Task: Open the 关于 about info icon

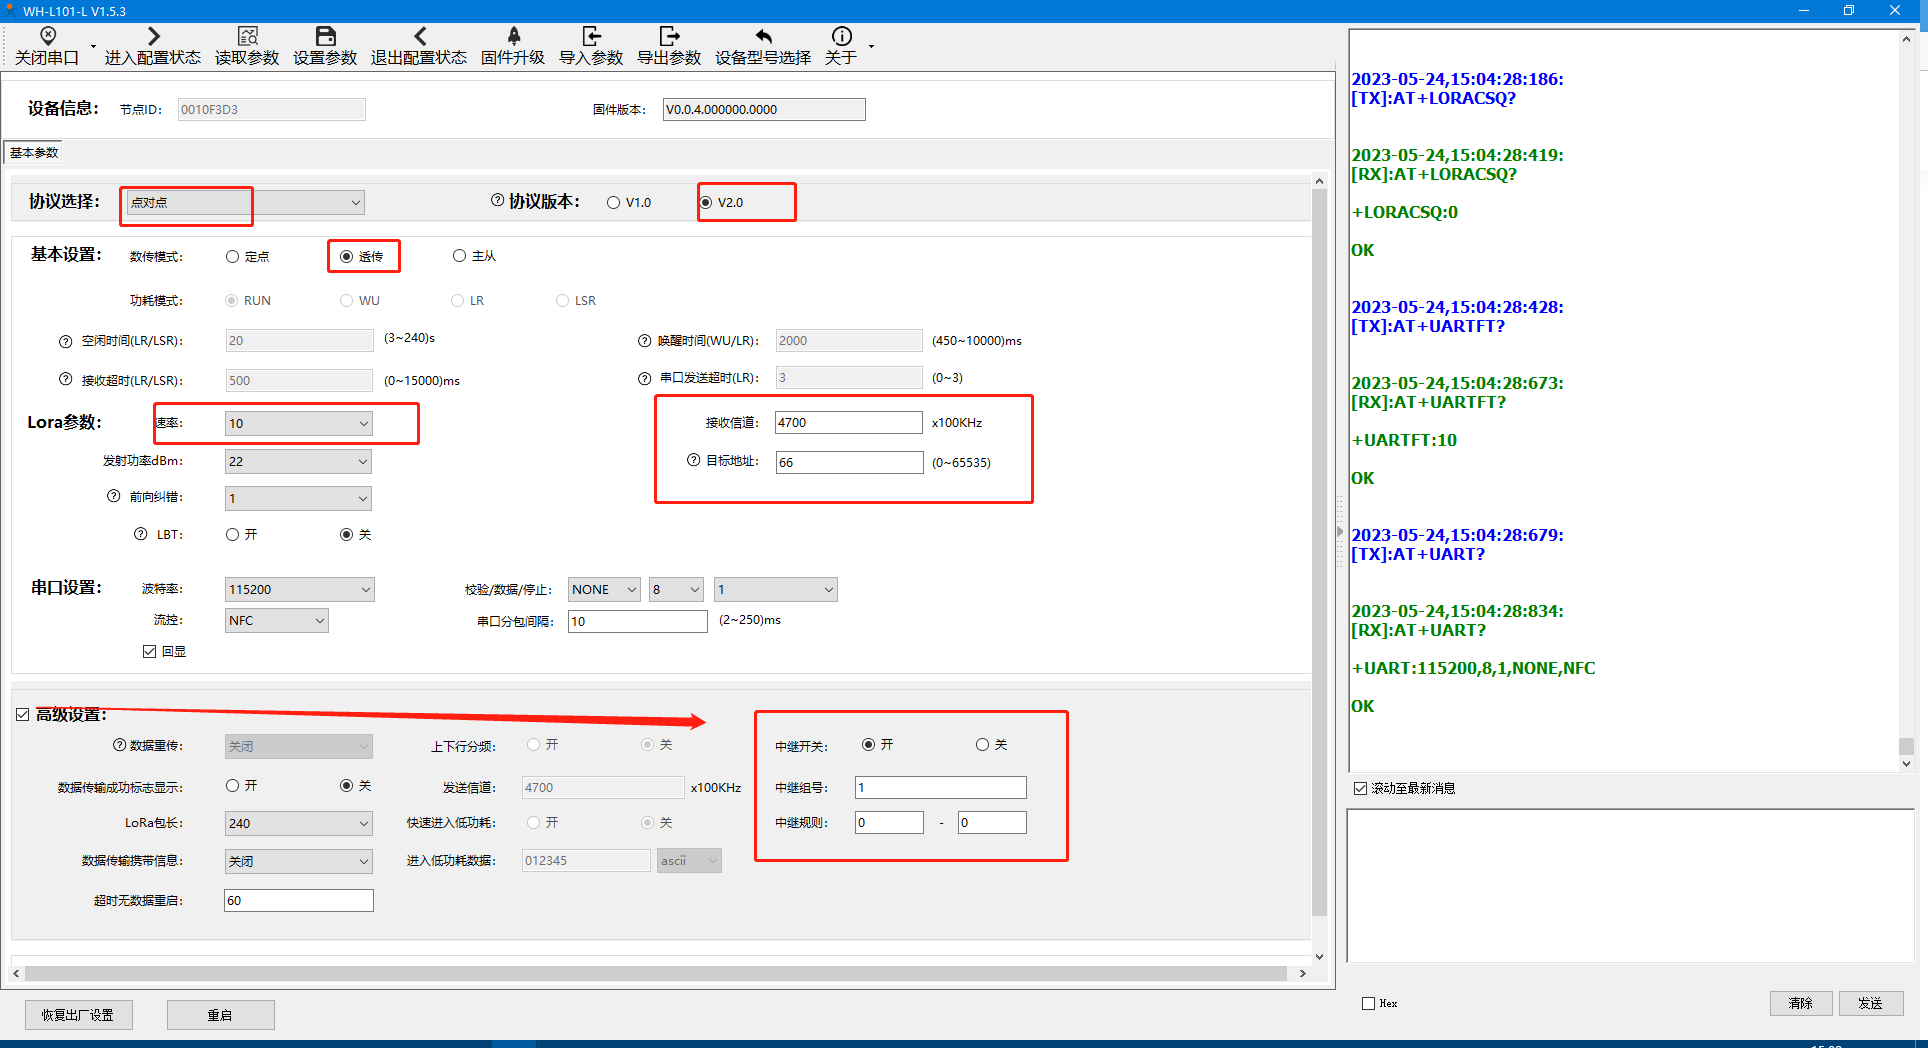Action: click(x=841, y=37)
